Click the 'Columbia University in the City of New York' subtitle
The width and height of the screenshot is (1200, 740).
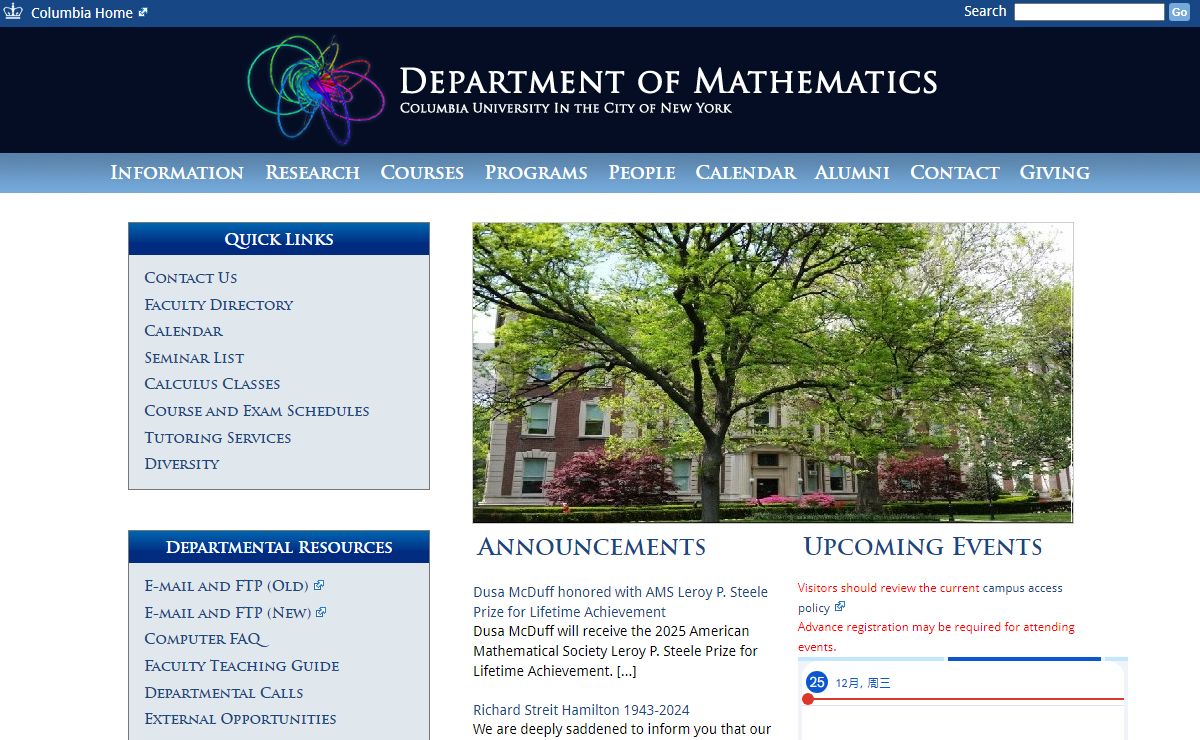566,108
